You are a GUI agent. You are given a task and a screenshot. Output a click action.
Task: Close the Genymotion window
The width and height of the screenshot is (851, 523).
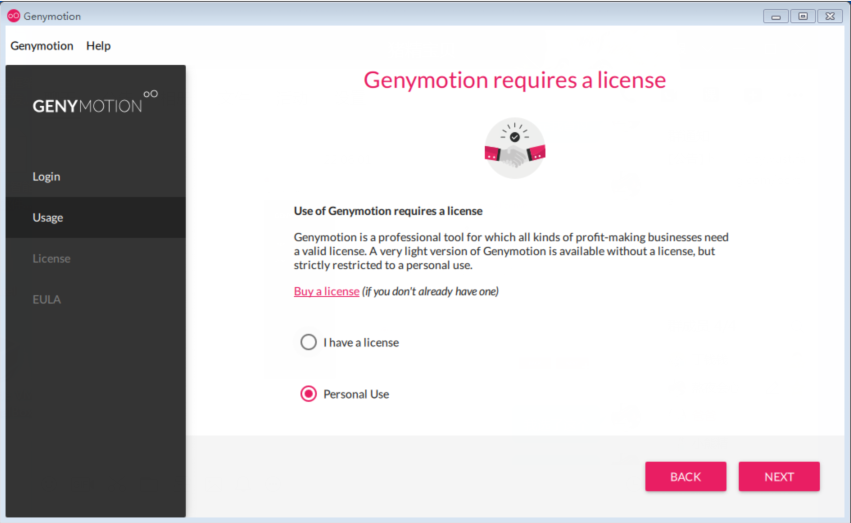830,16
